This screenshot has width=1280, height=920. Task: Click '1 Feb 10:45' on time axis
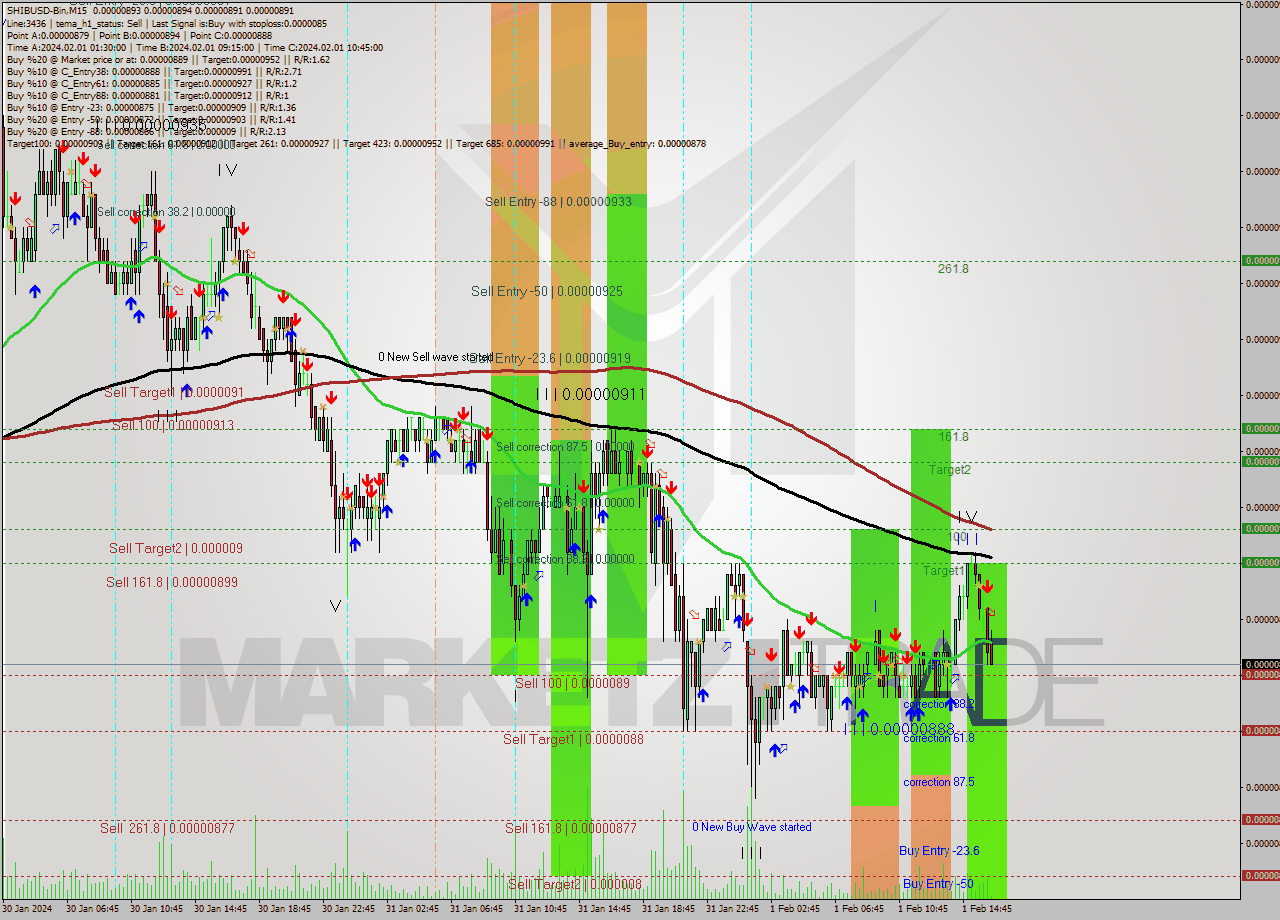[923, 909]
